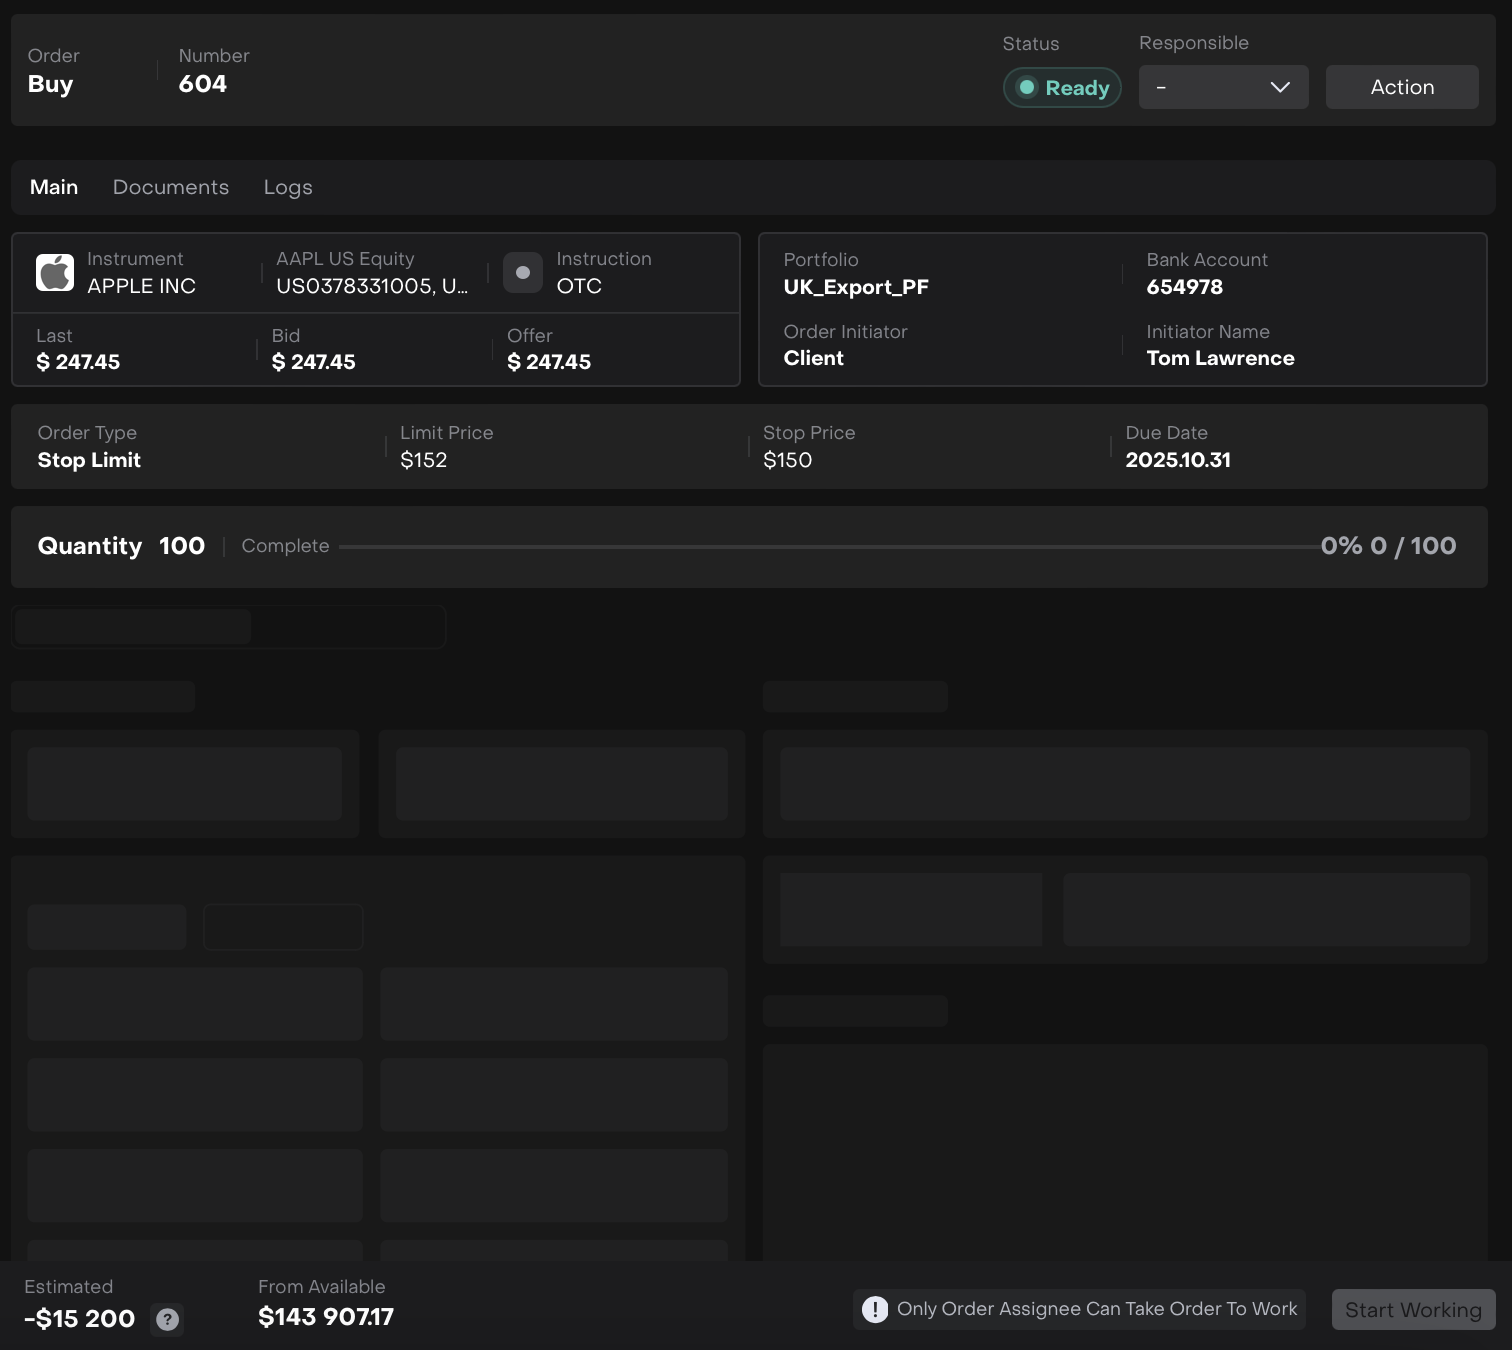Open the Responsible dropdown
The height and width of the screenshot is (1350, 1512).
(1222, 88)
